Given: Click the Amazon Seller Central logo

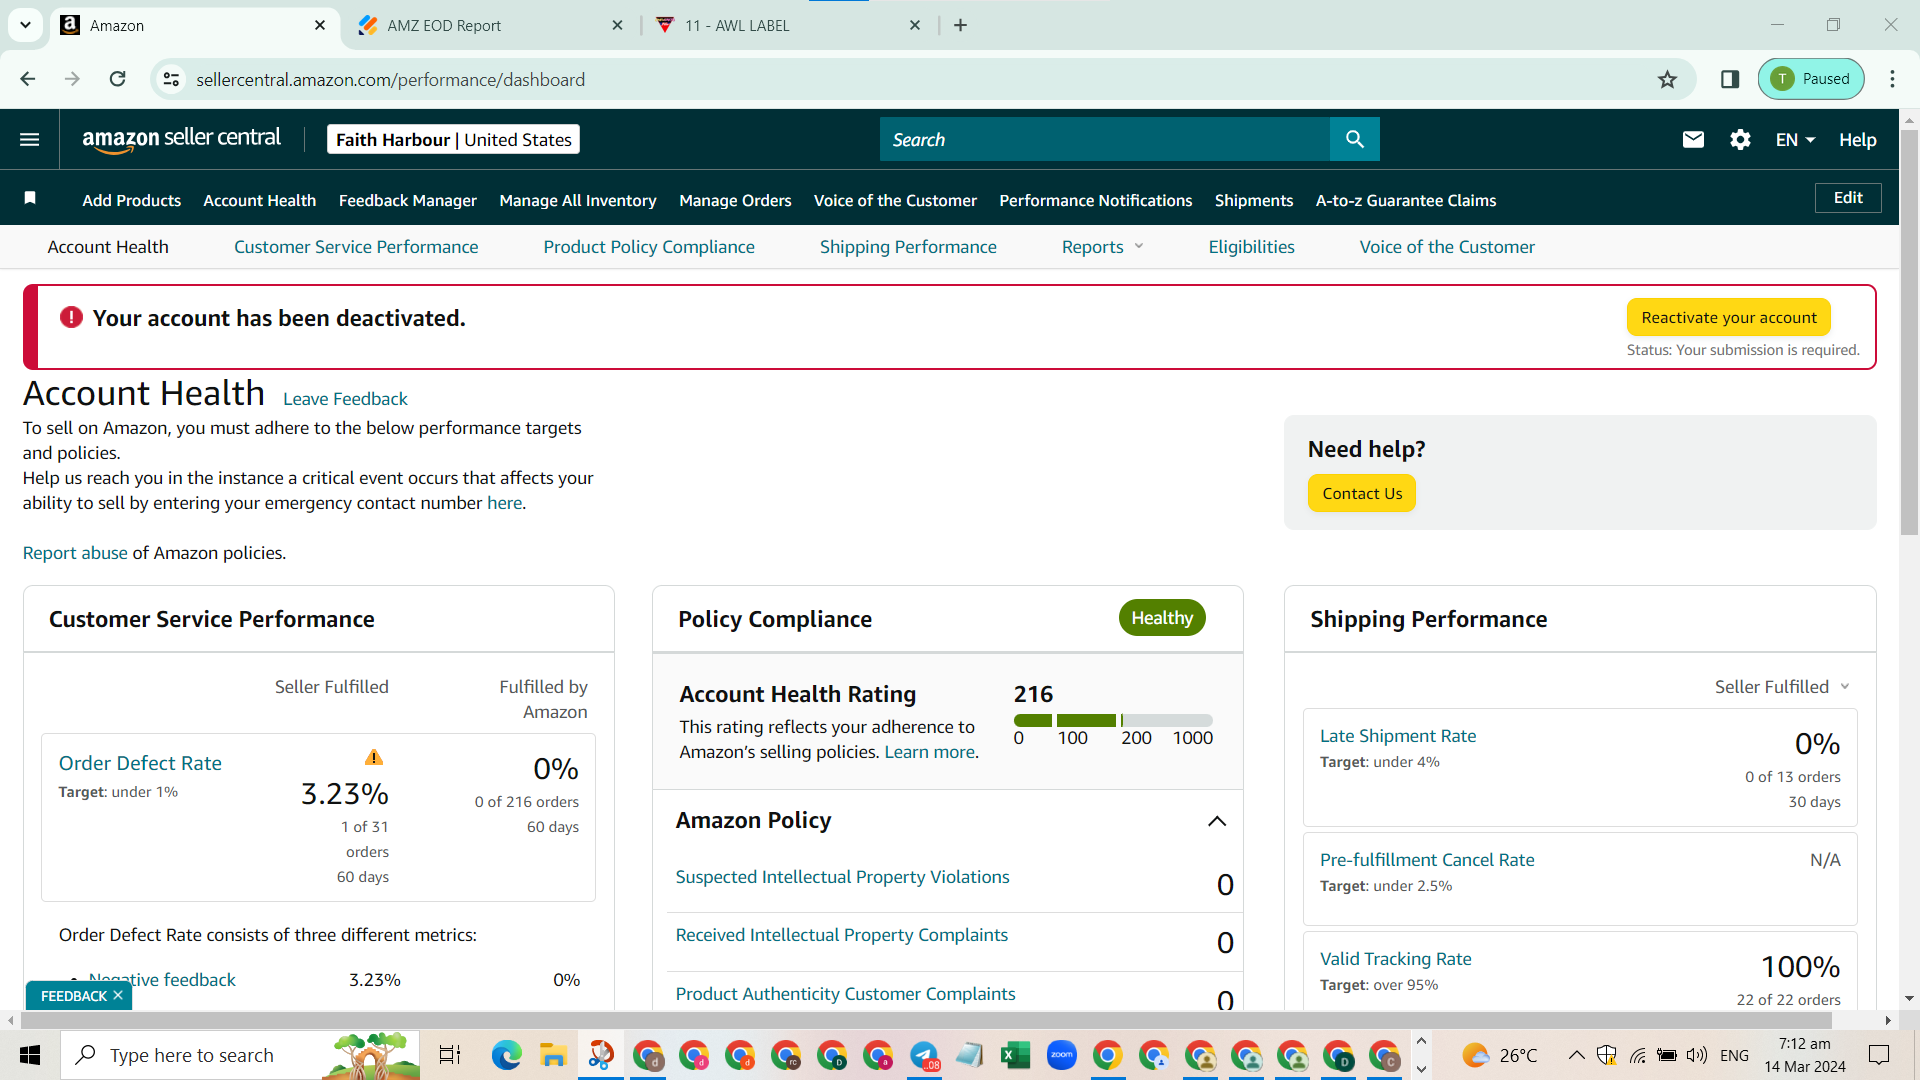Looking at the screenshot, I should pos(181,140).
